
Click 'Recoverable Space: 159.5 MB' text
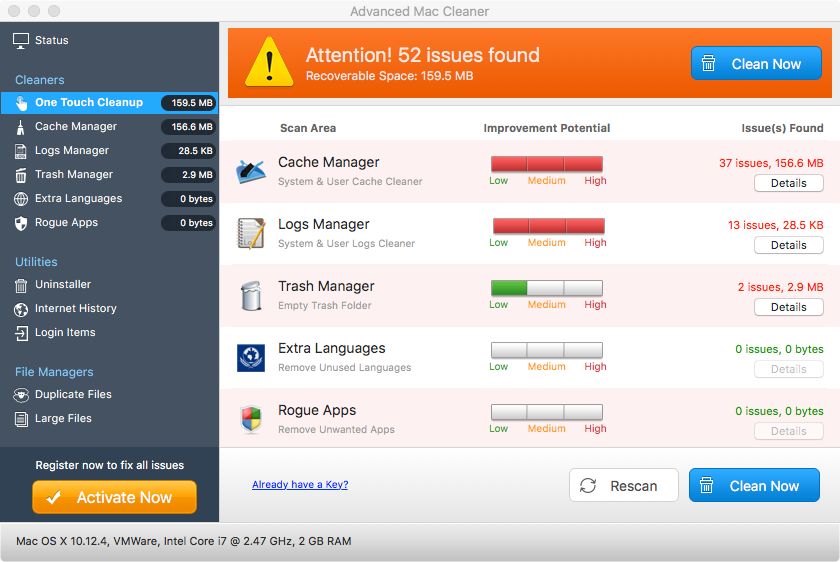[x=389, y=76]
